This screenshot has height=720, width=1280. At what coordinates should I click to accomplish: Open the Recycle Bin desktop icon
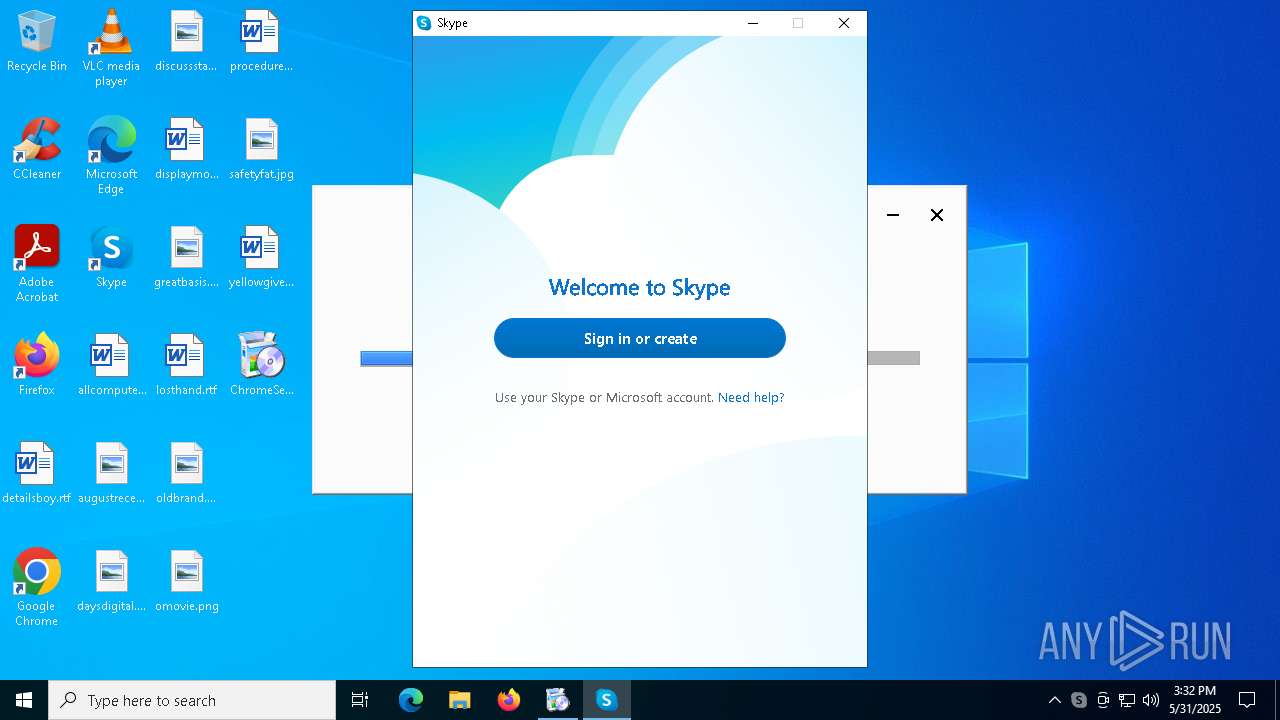tap(37, 42)
